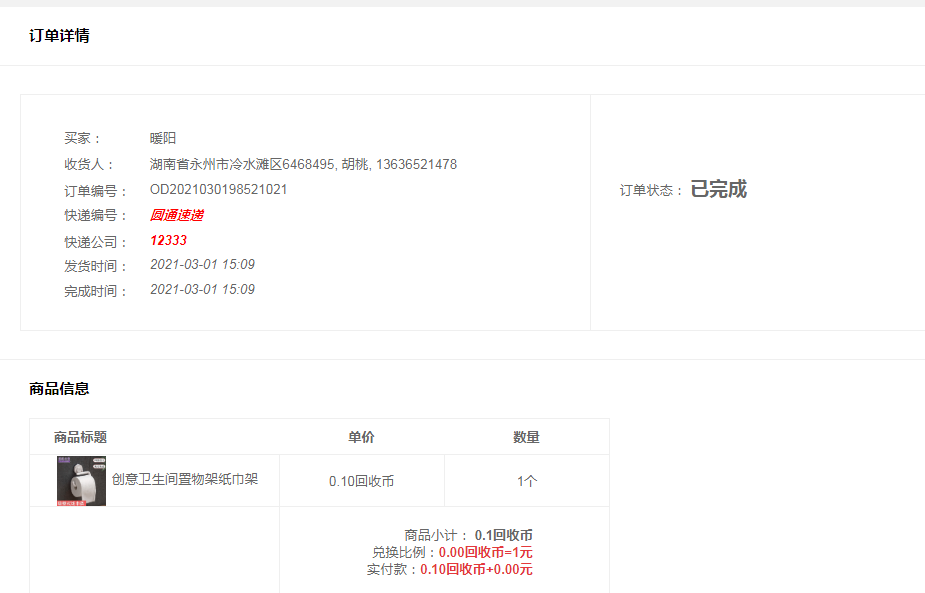Click the 单价 column header
925x593 pixels.
(x=361, y=437)
